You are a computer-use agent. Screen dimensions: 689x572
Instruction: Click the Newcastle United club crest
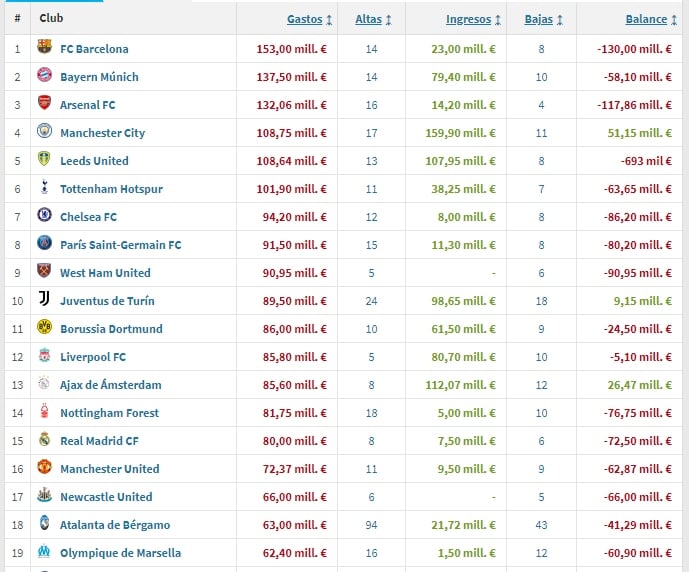(x=44, y=495)
